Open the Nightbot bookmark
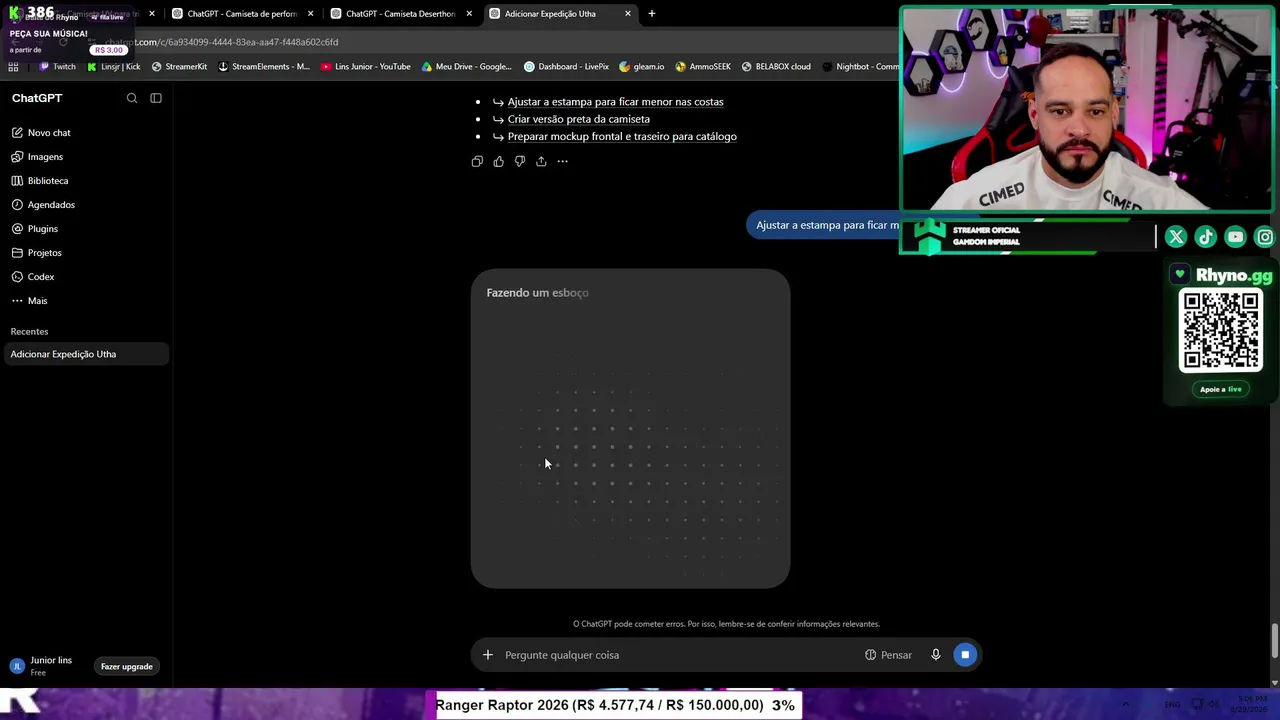The image size is (1280, 720). tap(860, 67)
